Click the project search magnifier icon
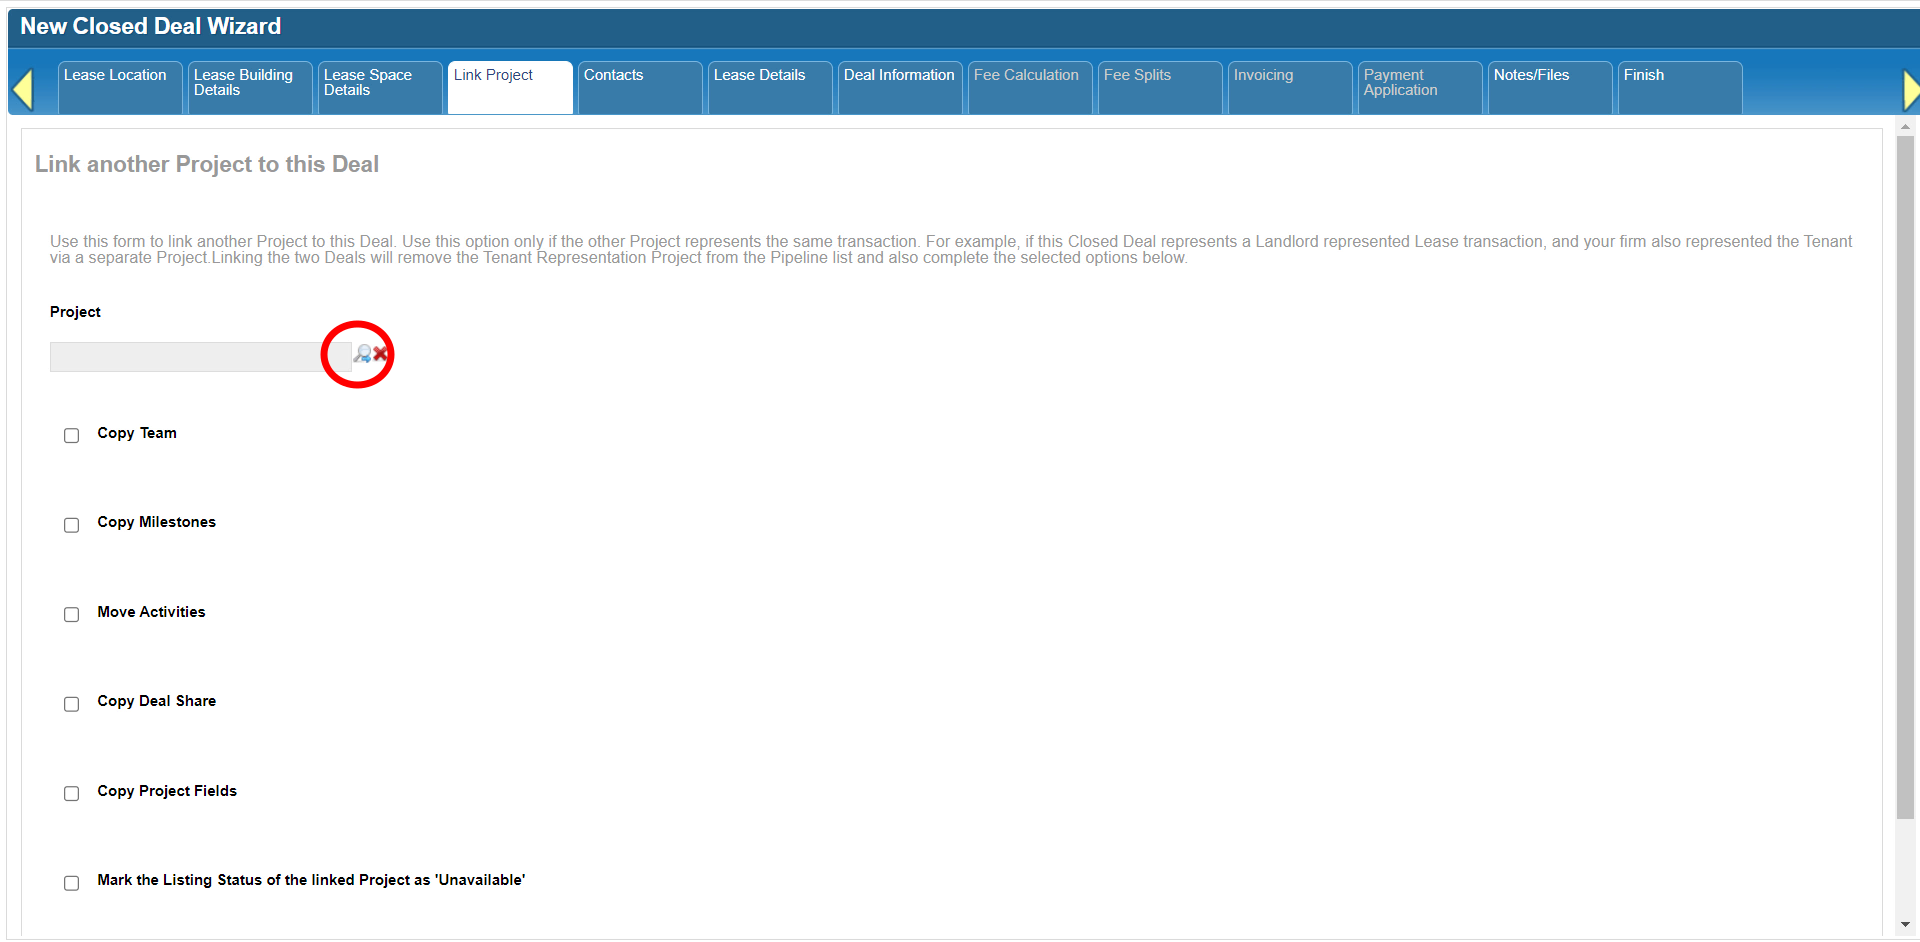 362,354
